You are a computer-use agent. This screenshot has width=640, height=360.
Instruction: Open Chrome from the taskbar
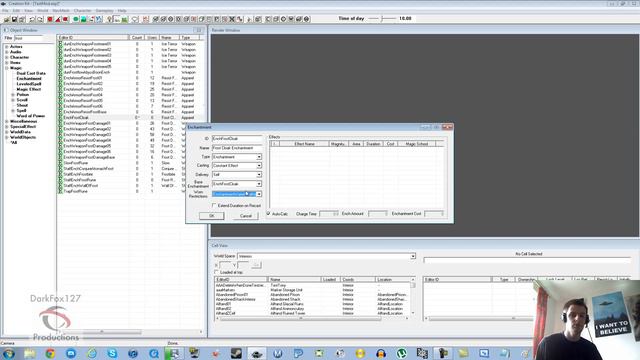click(50, 353)
